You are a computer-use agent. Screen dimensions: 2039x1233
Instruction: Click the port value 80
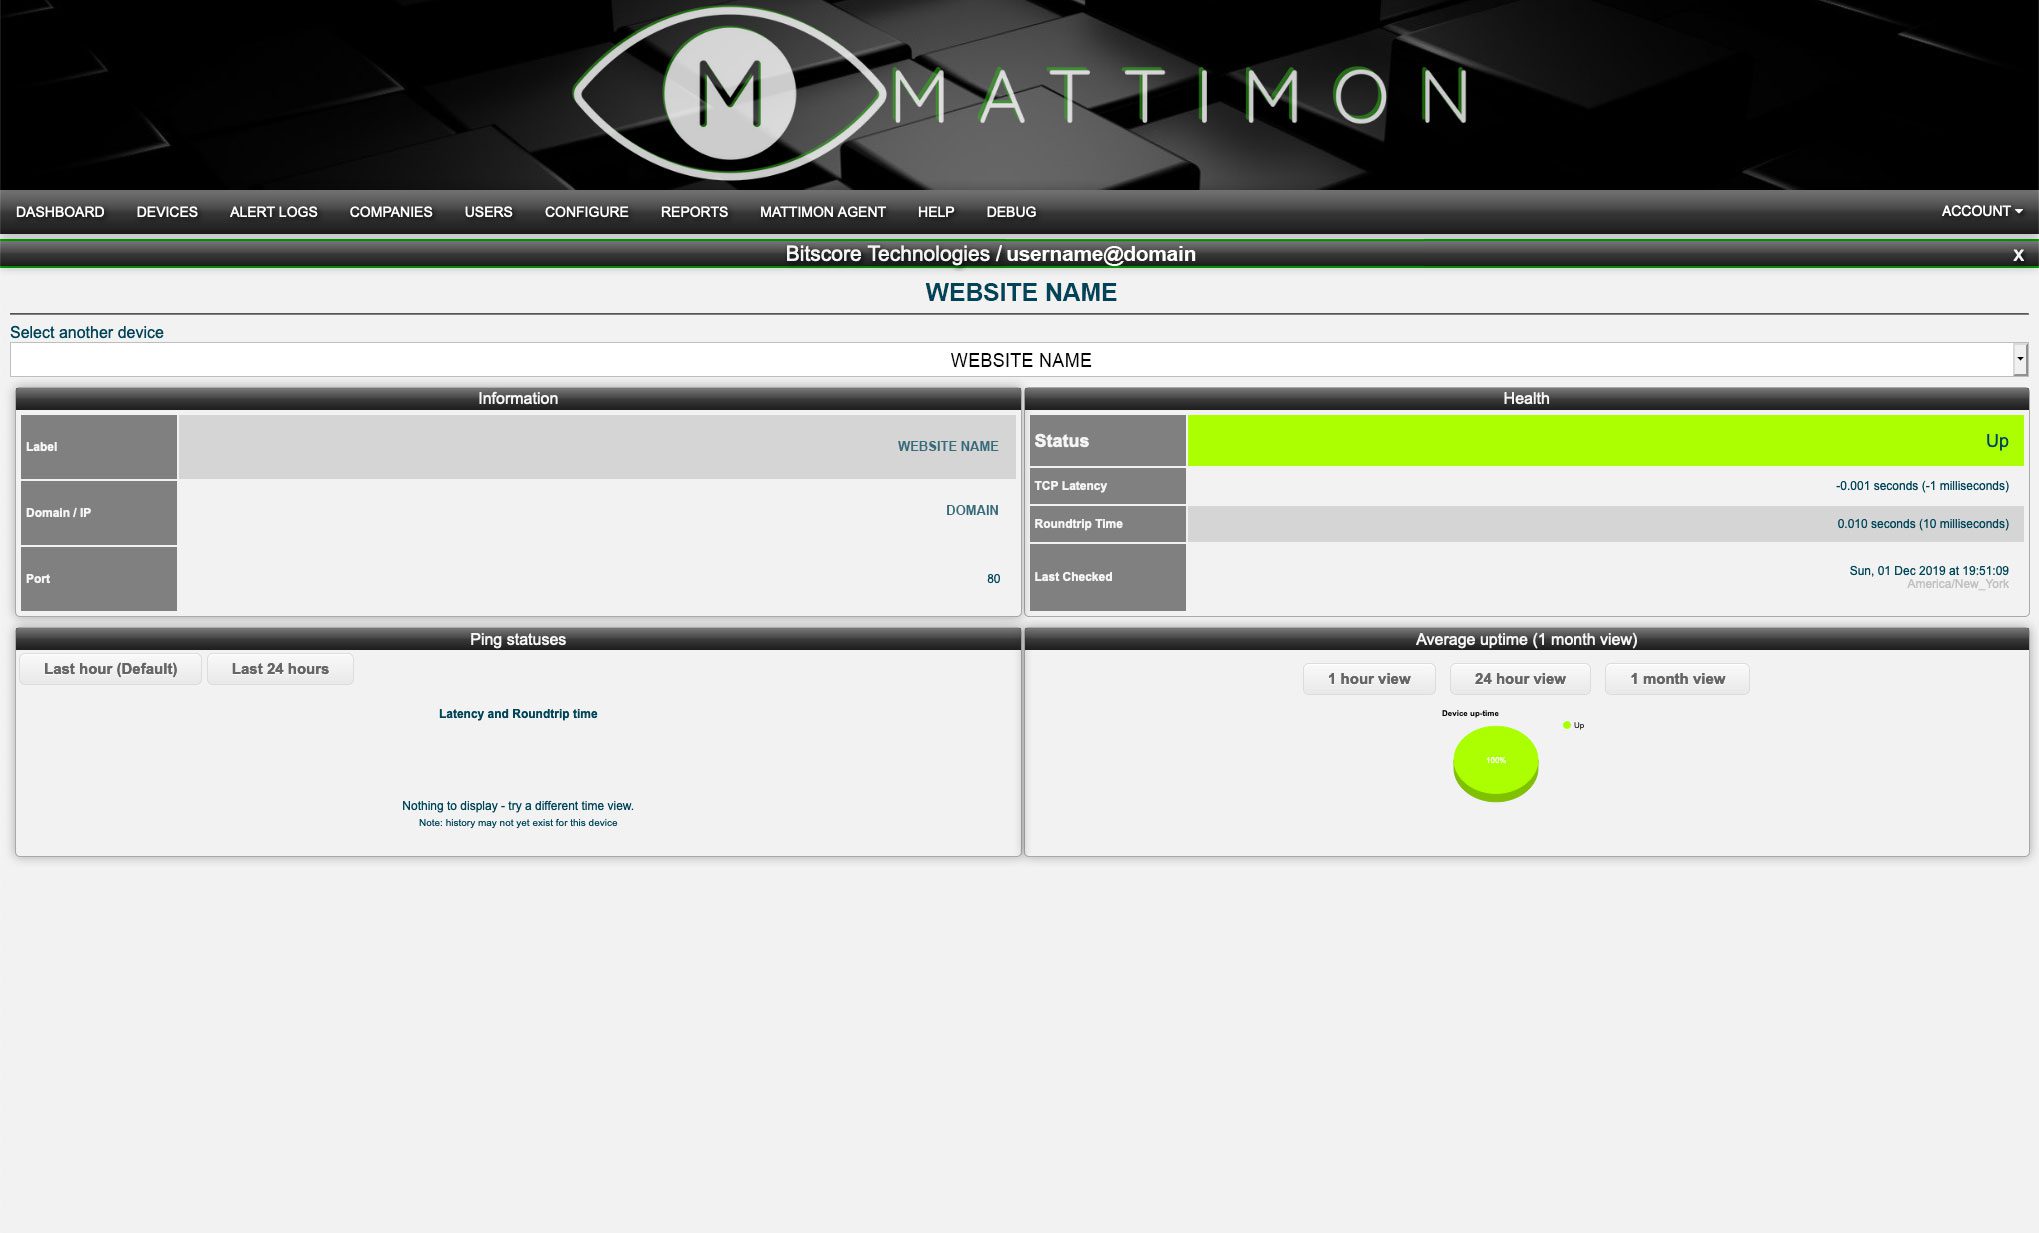pyautogui.click(x=993, y=579)
